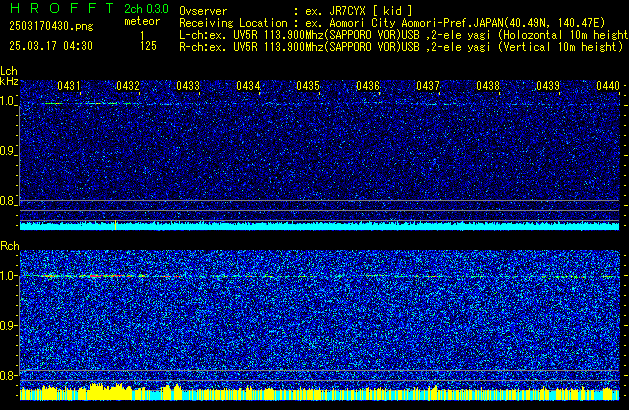Click time marker 0440
This screenshot has width=629, height=410.
[x=608, y=86]
